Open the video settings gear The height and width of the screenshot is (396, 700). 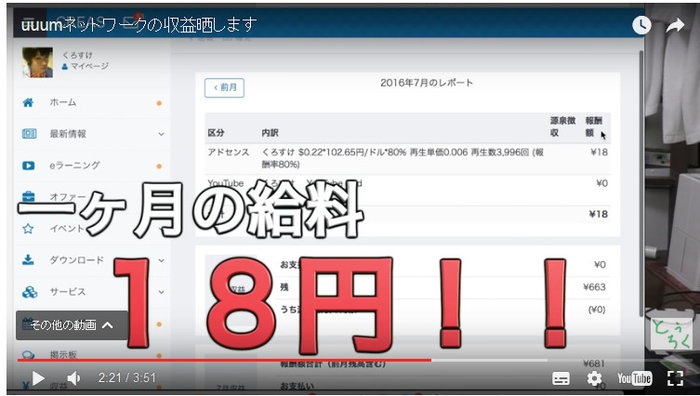[594, 379]
